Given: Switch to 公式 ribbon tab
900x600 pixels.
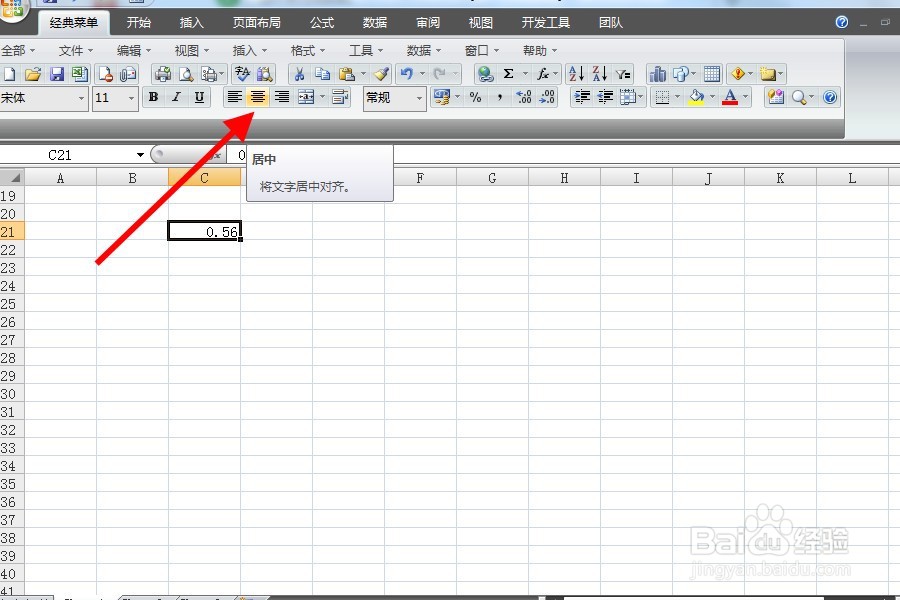Looking at the screenshot, I should point(322,23).
